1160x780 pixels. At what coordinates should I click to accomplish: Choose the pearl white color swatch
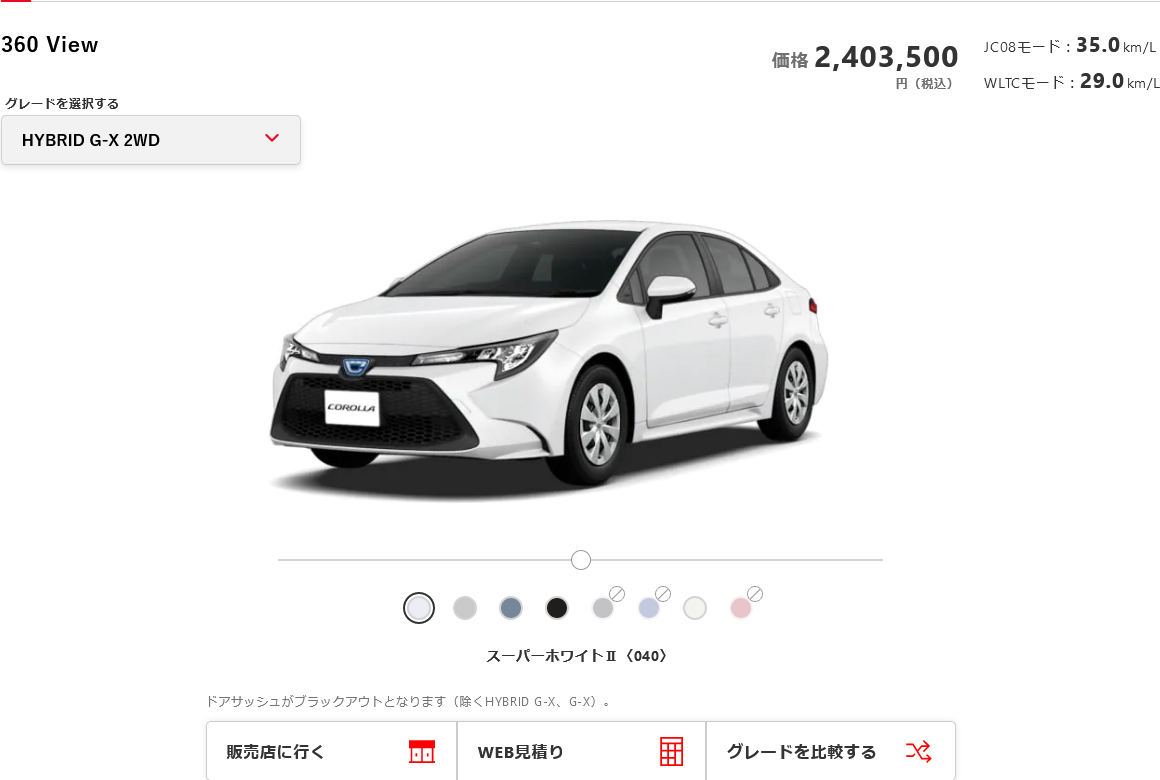pyautogui.click(x=695, y=608)
